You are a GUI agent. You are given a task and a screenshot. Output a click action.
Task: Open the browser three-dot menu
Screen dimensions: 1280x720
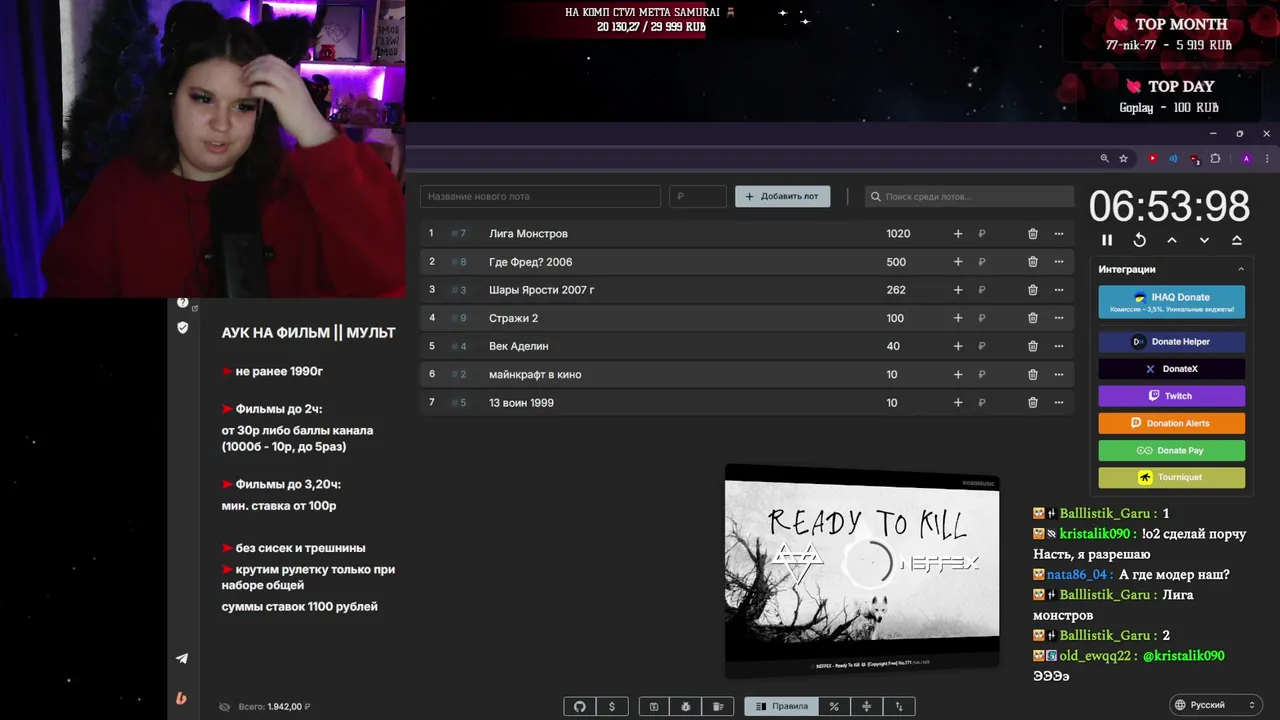(1268, 158)
